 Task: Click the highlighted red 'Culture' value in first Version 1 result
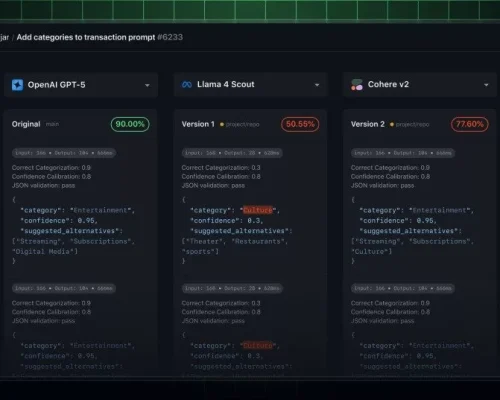coord(258,210)
